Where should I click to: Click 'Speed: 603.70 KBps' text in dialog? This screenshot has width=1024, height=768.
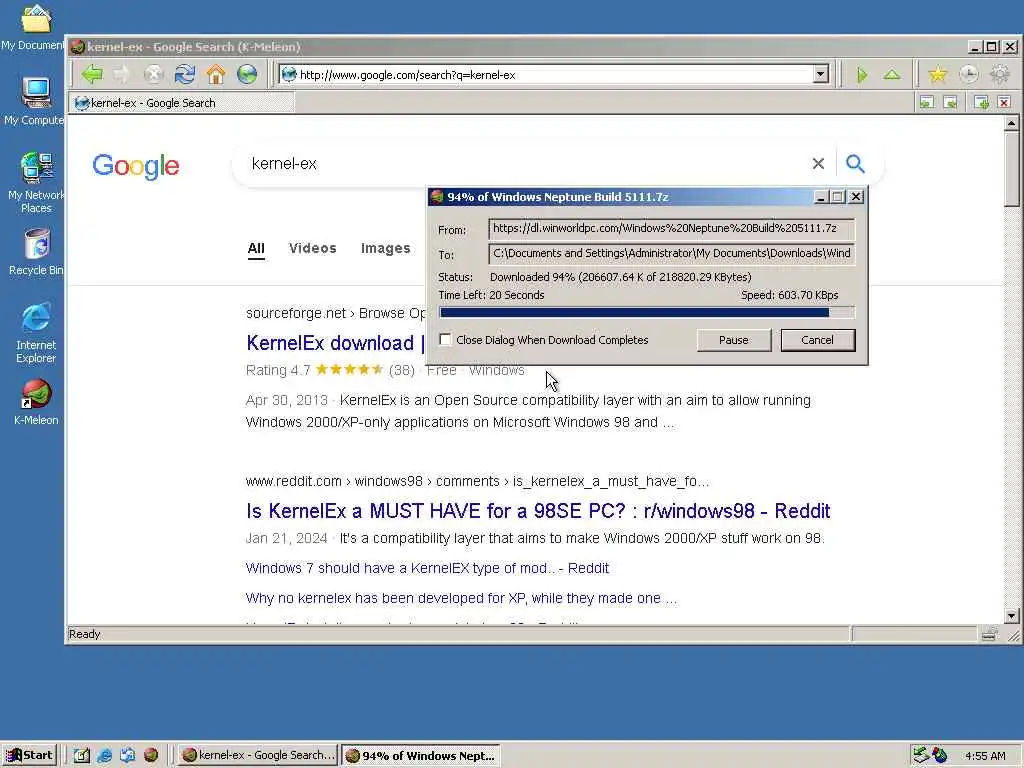coord(790,295)
